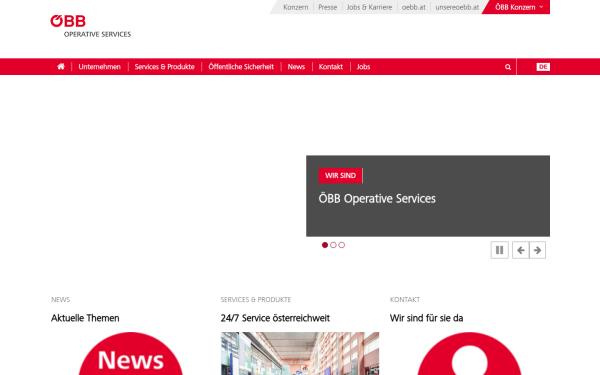Follow the Konzern top link
This screenshot has height=375, width=600.
(x=296, y=7)
